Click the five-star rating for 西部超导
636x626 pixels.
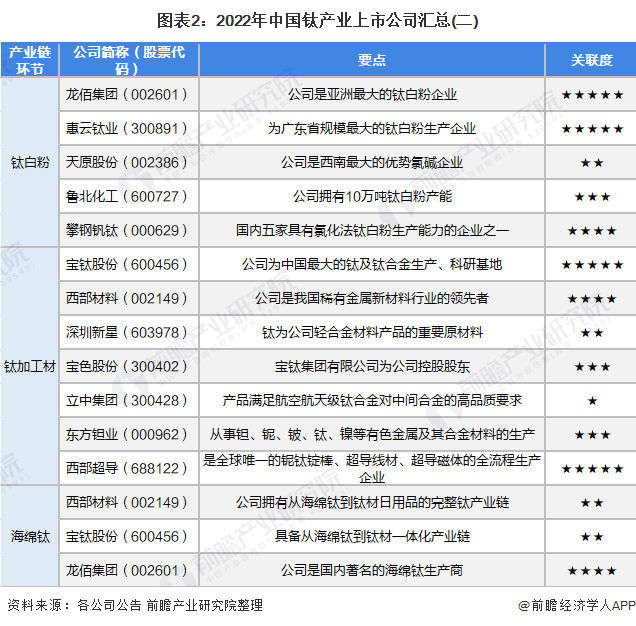(x=592, y=469)
